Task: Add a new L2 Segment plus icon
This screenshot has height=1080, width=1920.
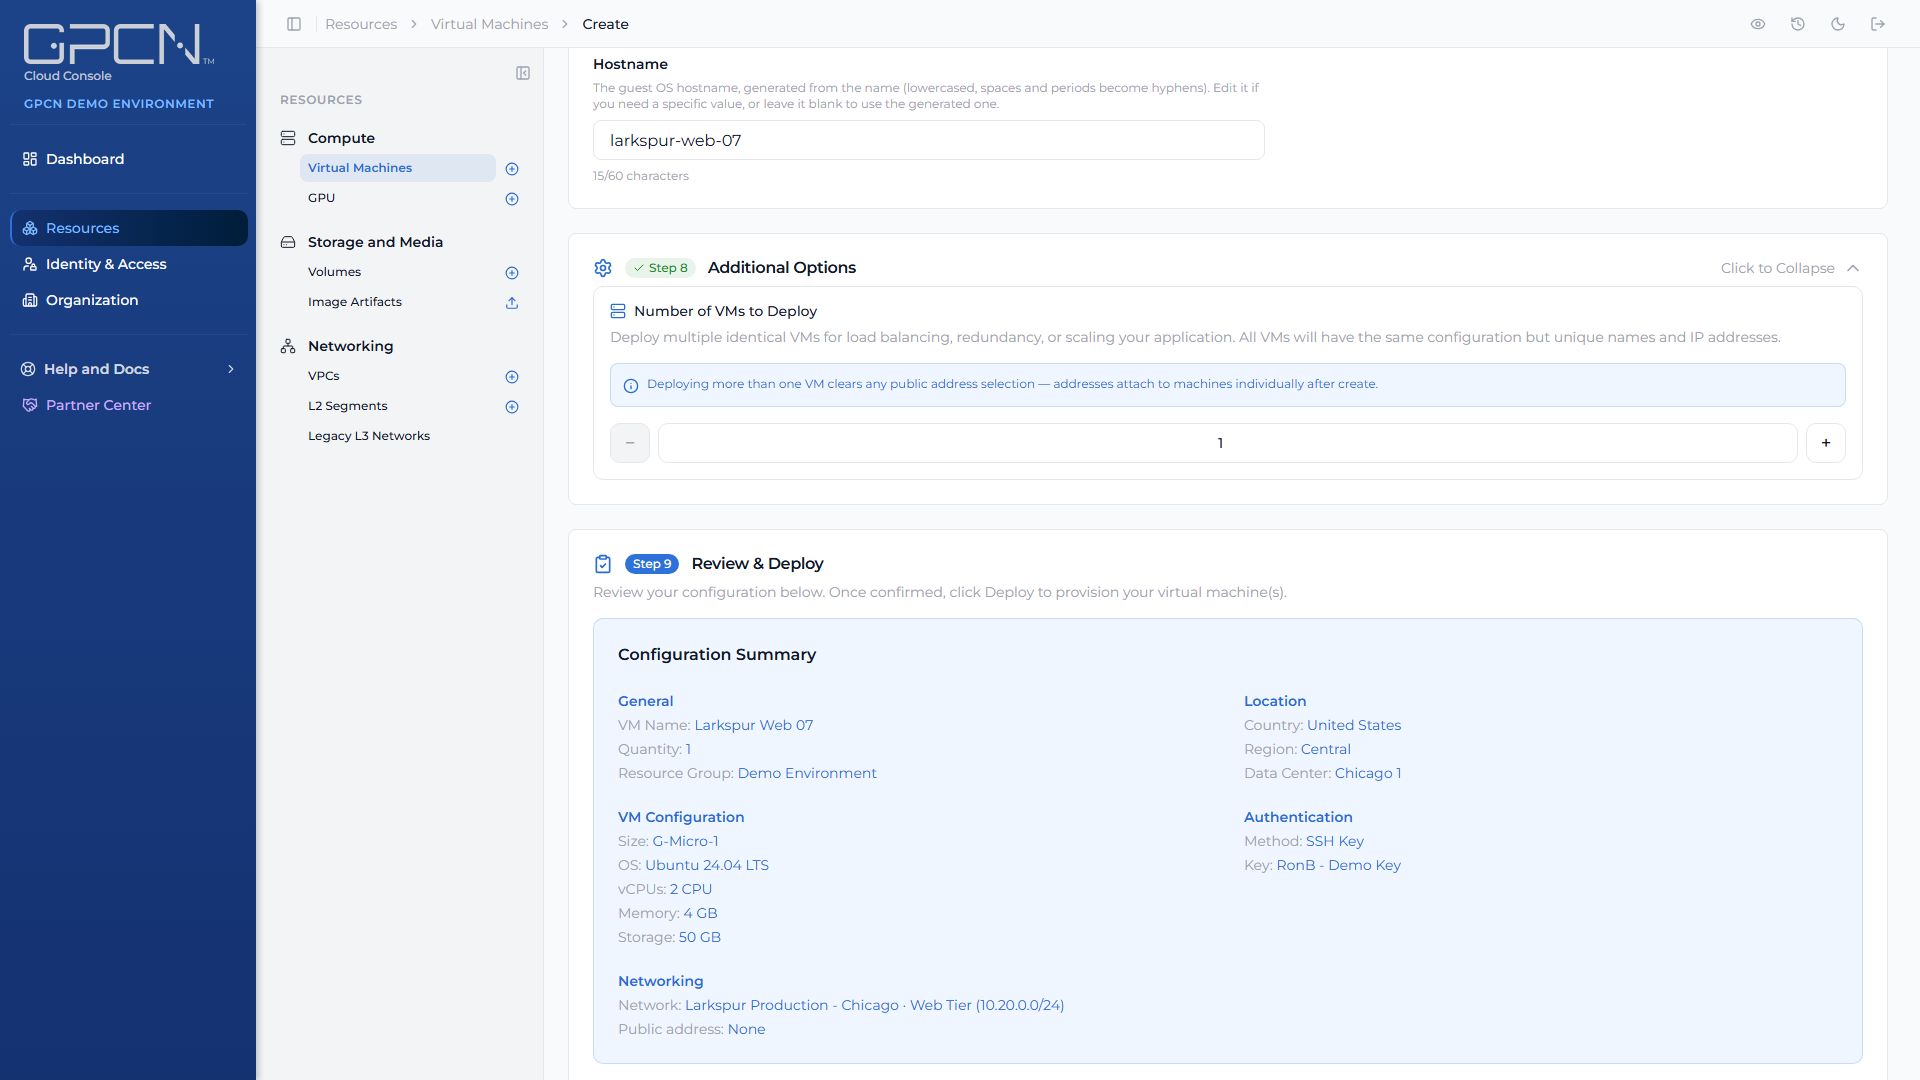Action: (512, 407)
